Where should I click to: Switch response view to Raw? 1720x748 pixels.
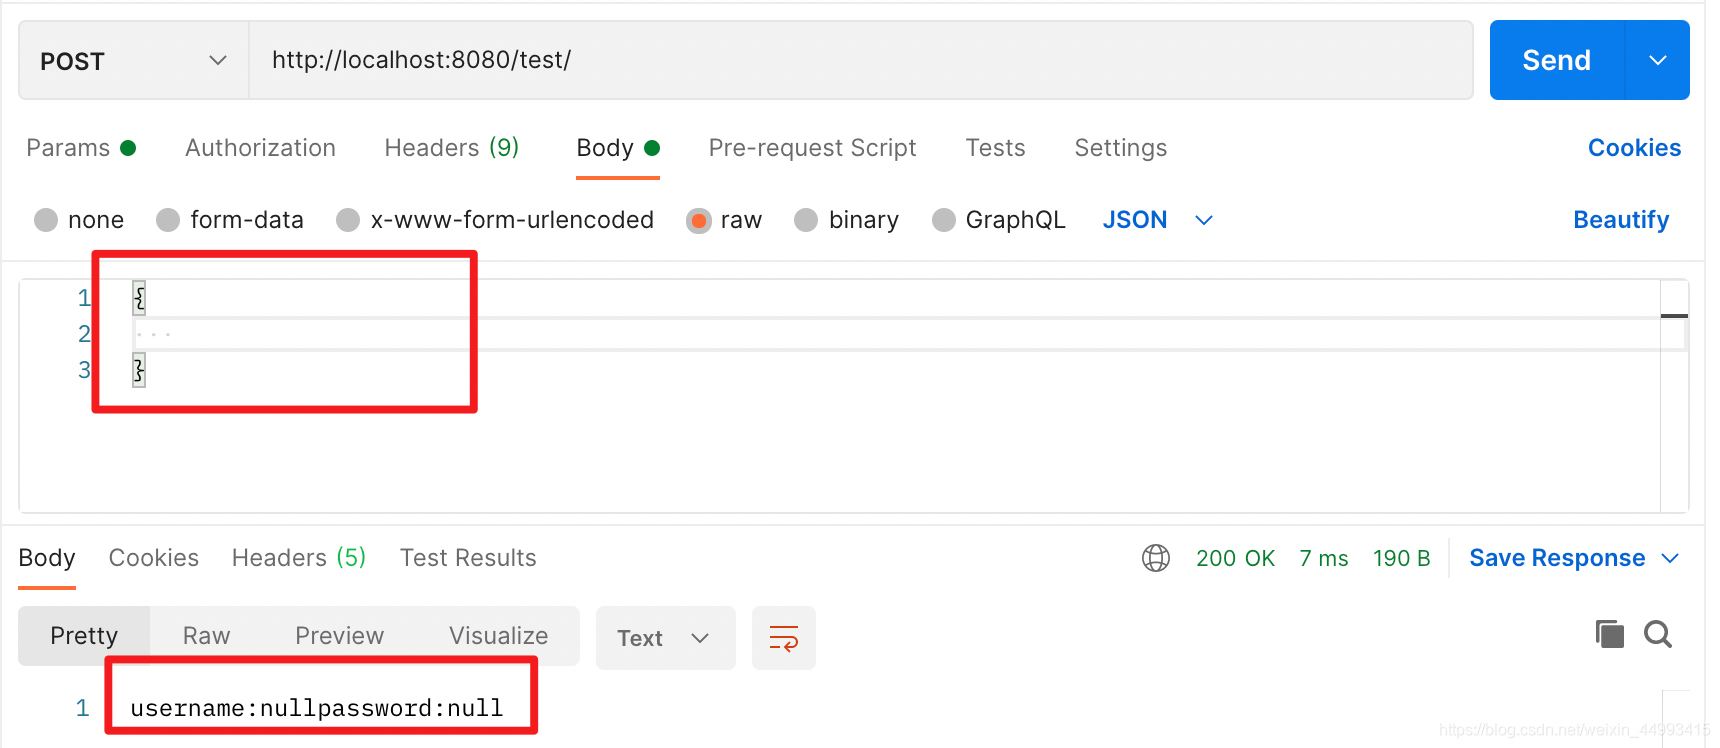[x=206, y=636]
